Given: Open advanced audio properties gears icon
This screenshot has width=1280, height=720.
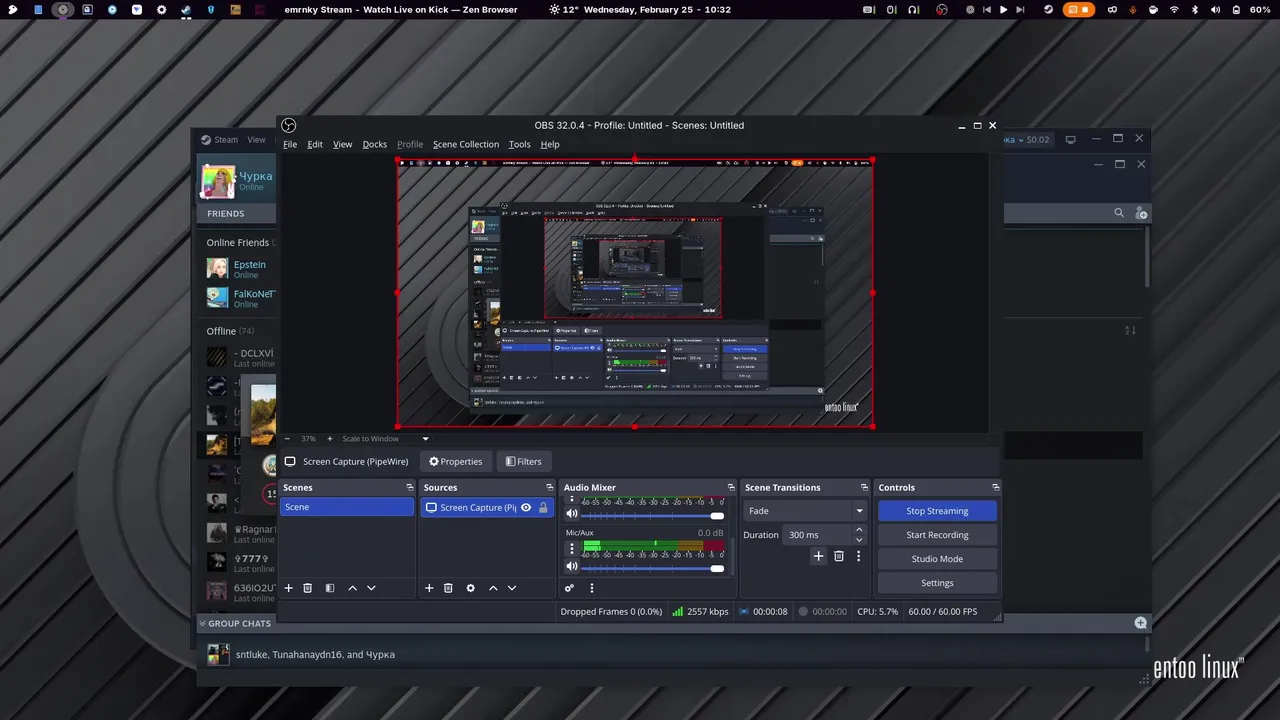Looking at the screenshot, I should pos(569,588).
